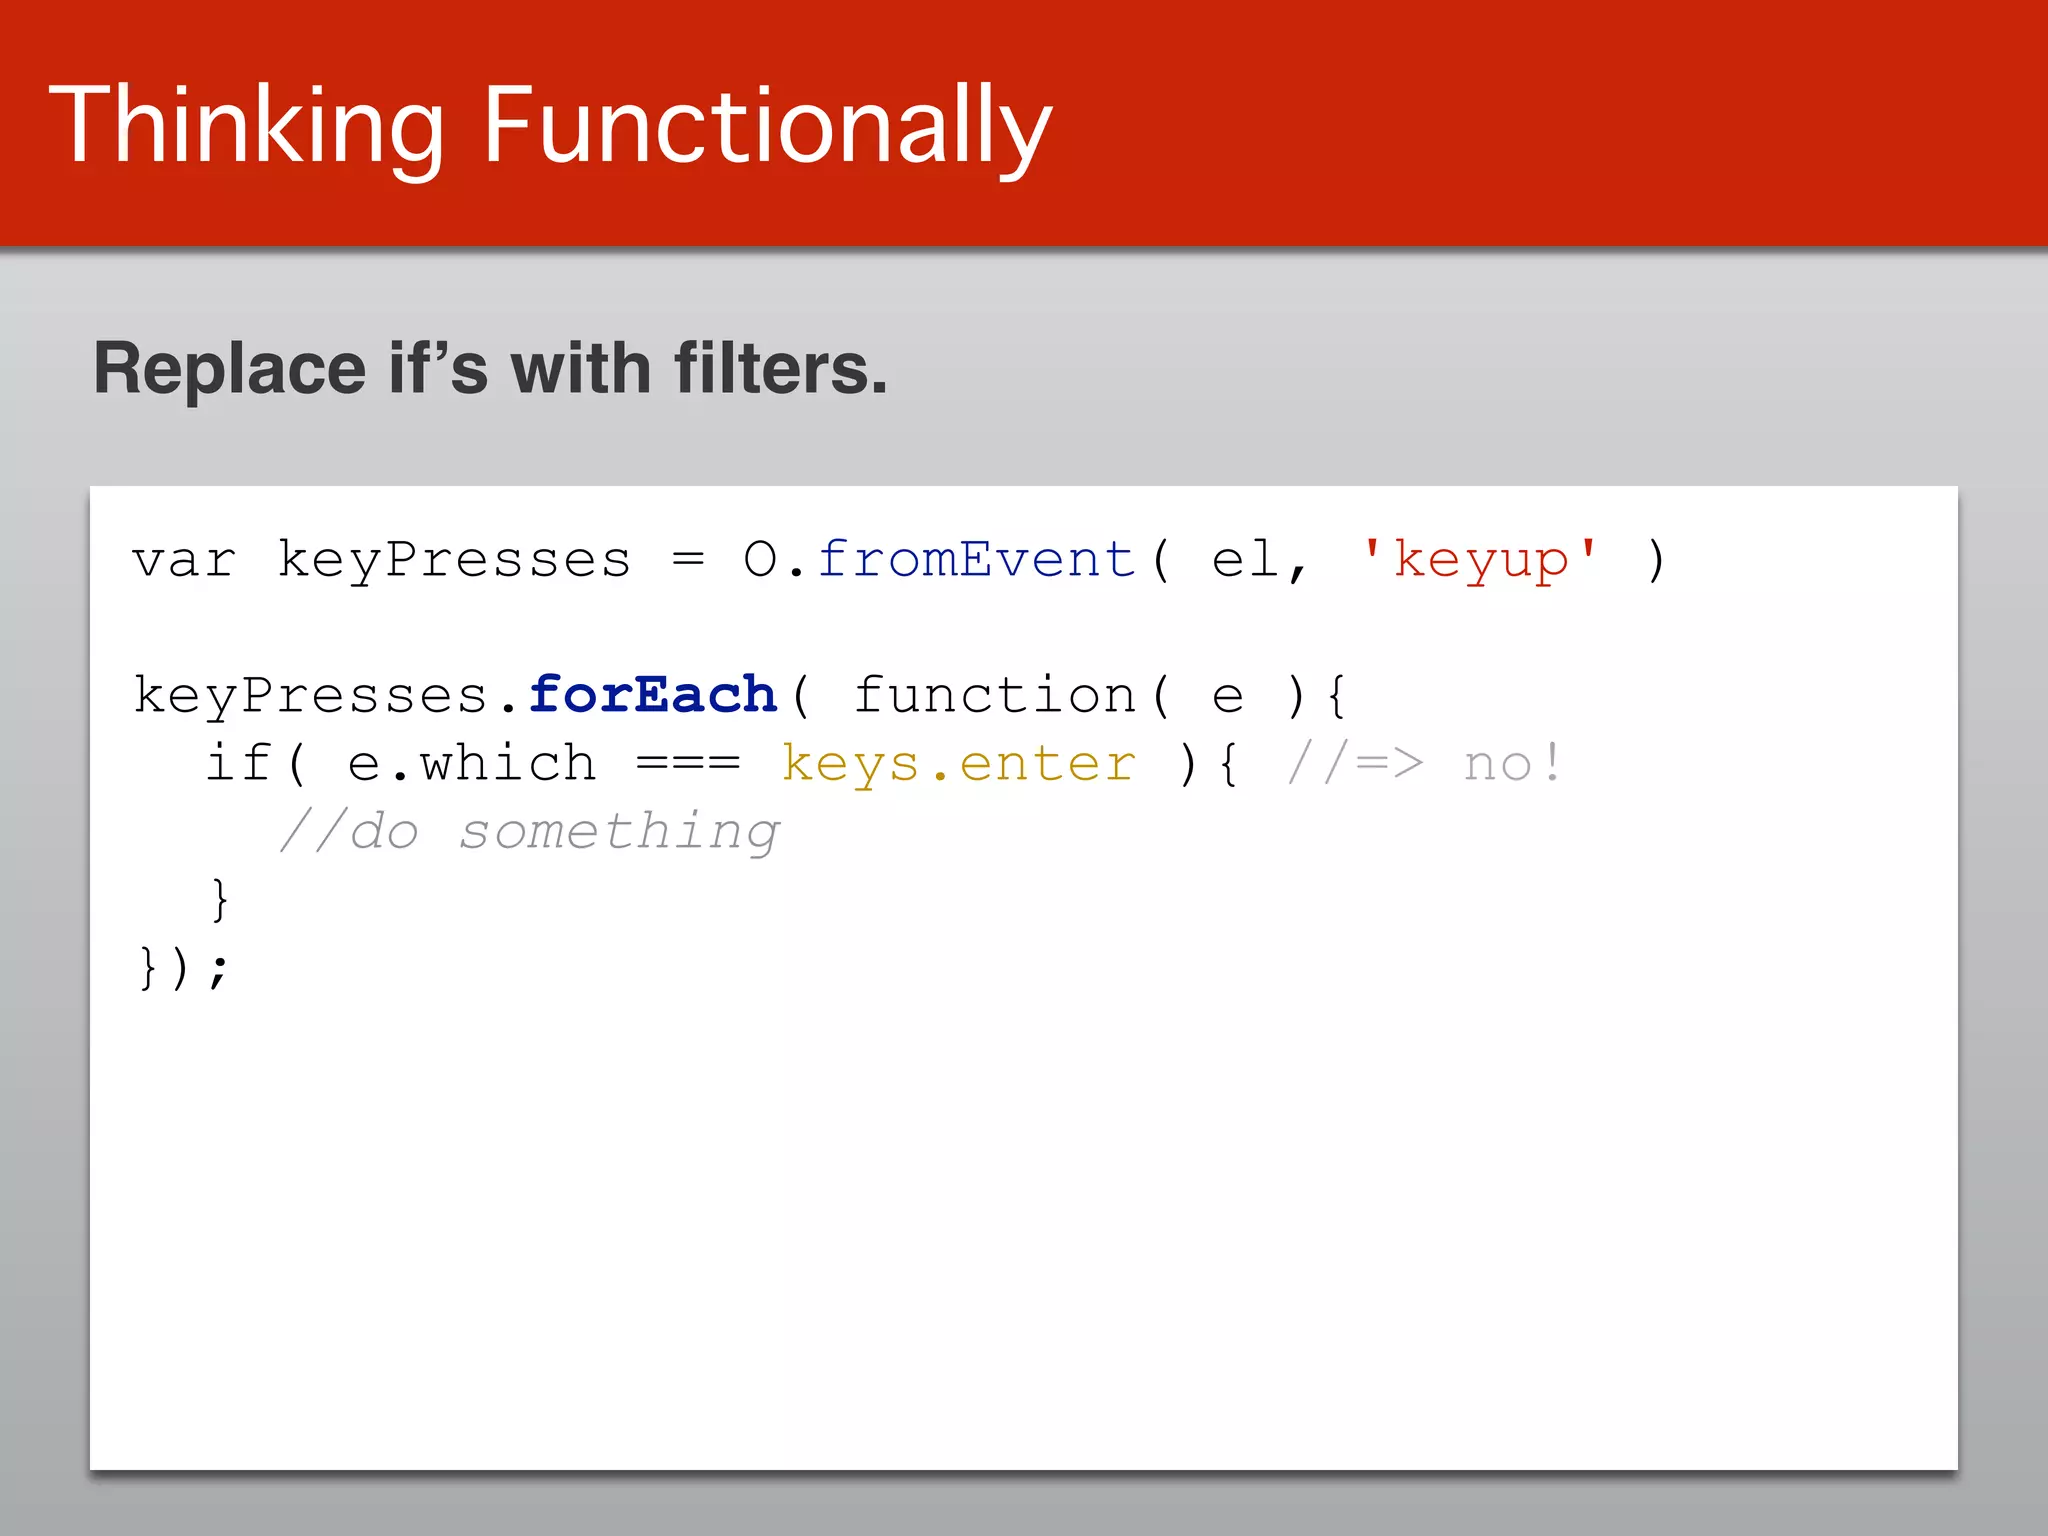2048x1536 pixels.
Task: Click the 'var' keyword in code
Action: tap(184, 559)
